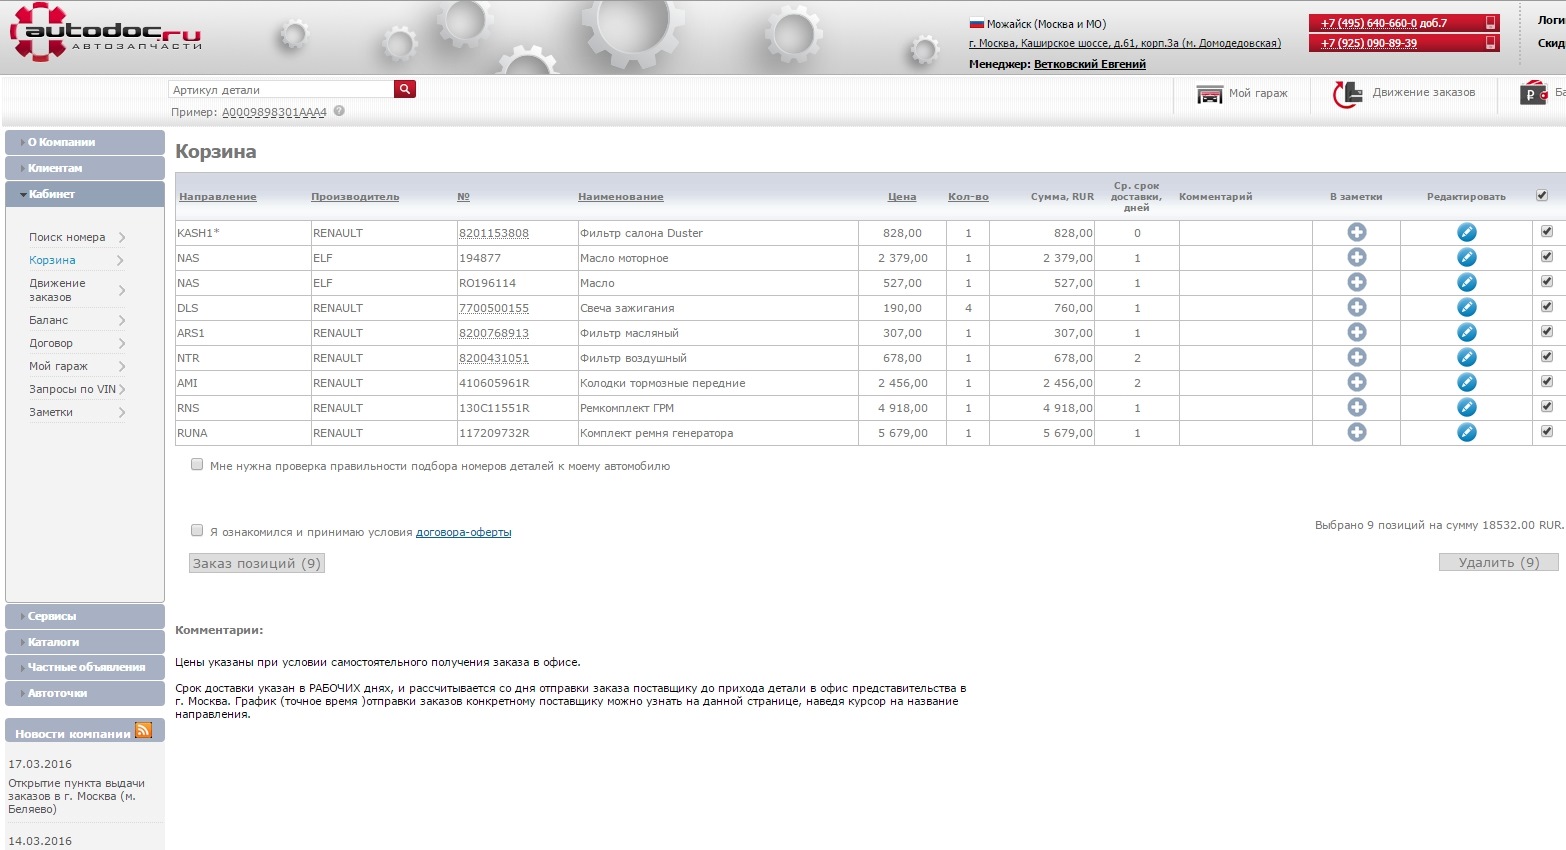The width and height of the screenshot is (1566, 850).
Task: Open Поиск номера in the cabinet menu
Action: [x=67, y=237]
